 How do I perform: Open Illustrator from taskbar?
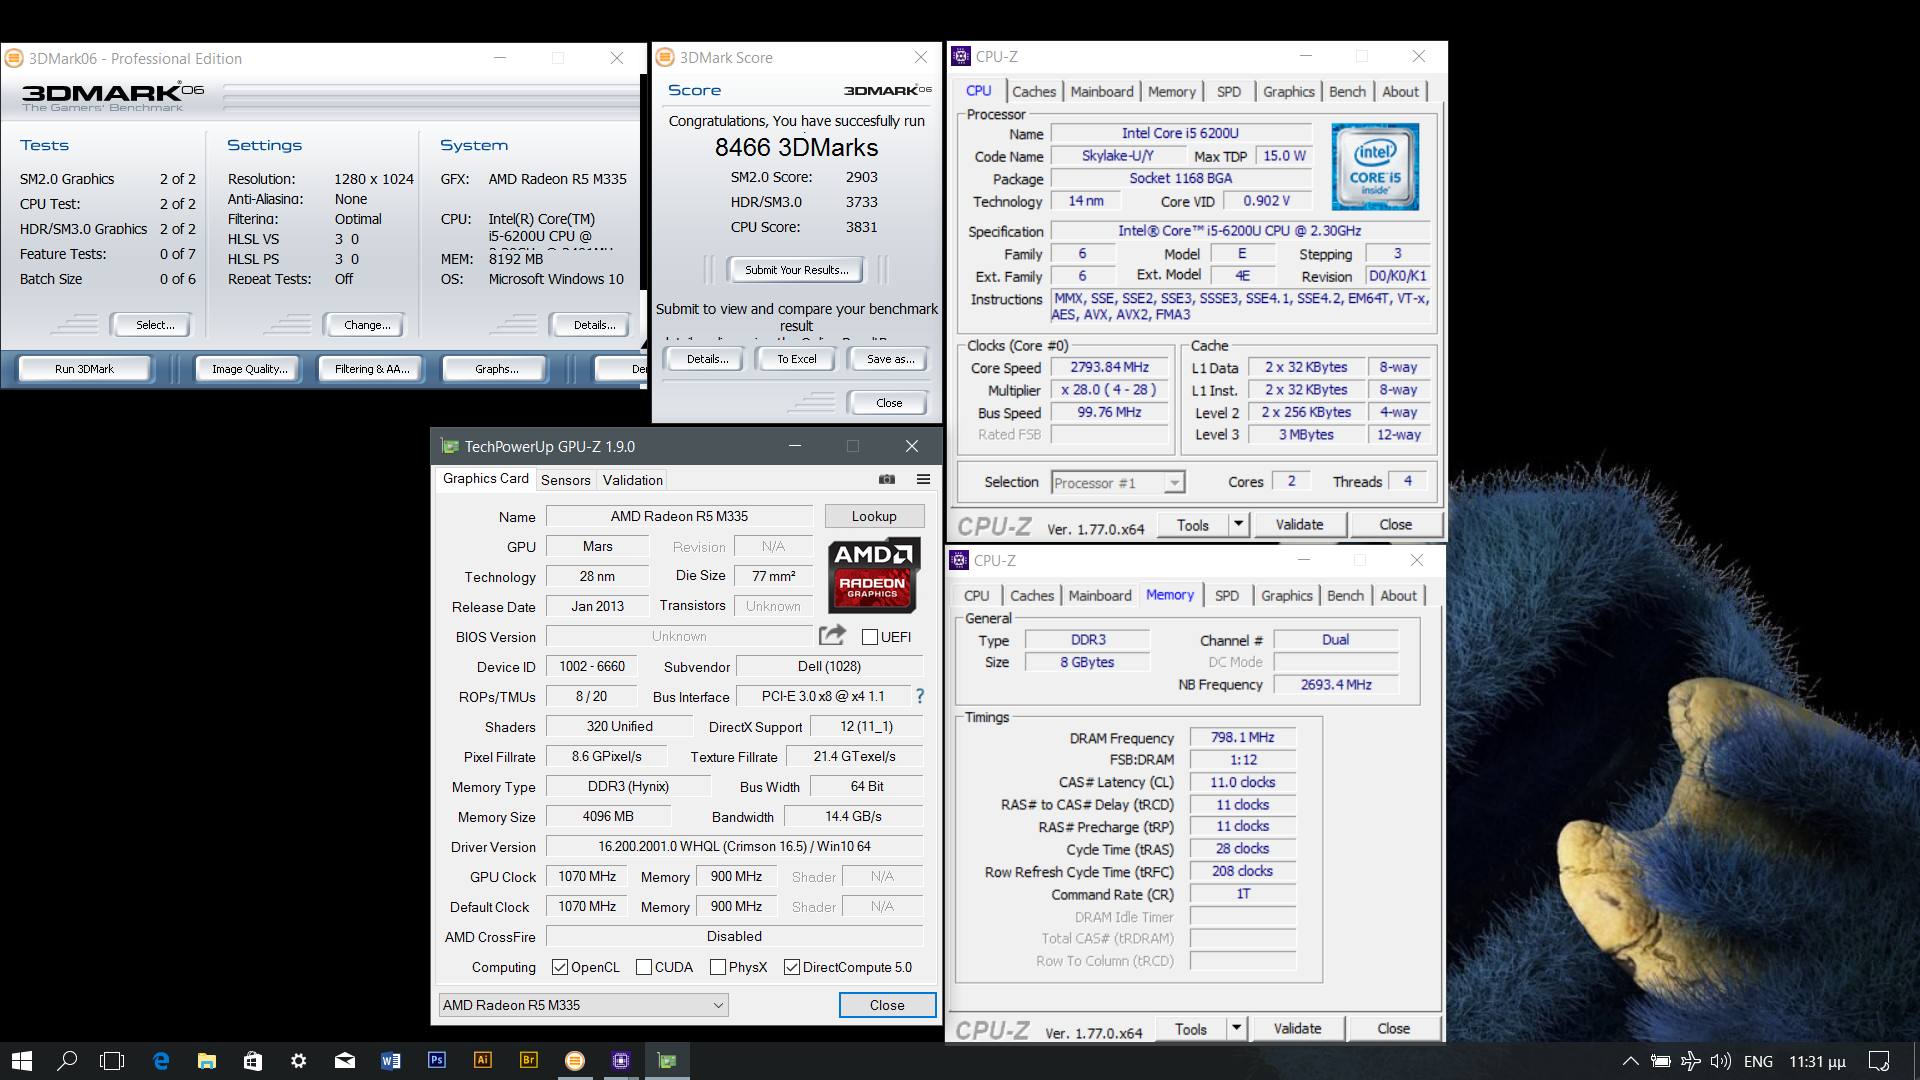(x=483, y=1061)
